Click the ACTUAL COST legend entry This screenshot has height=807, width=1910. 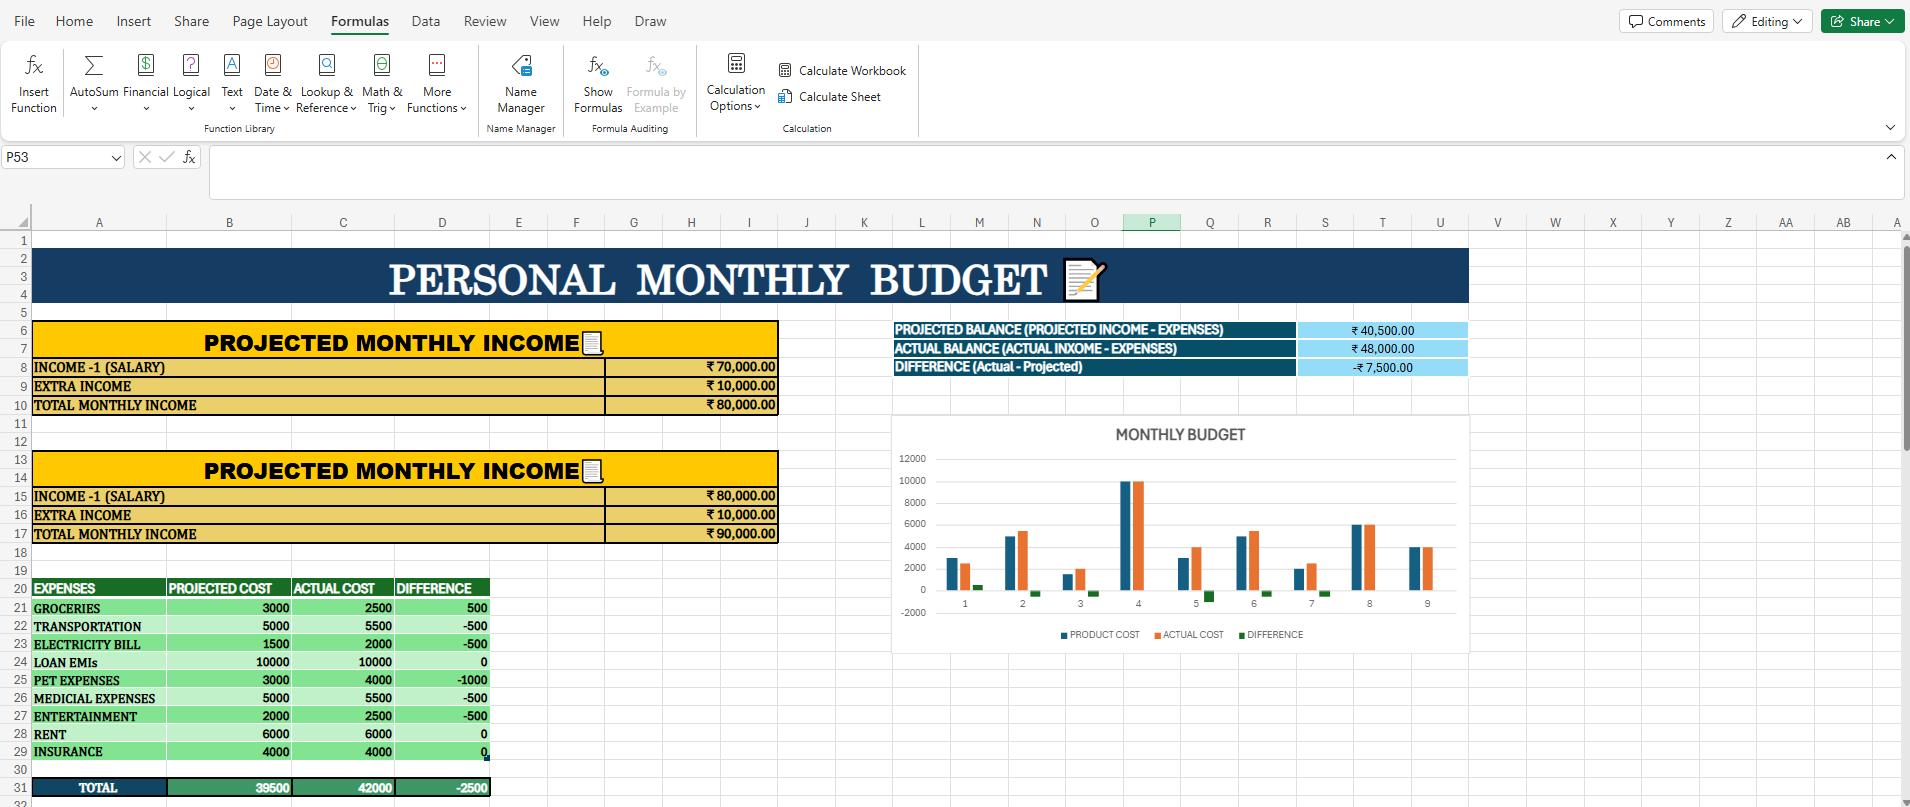[1189, 635]
